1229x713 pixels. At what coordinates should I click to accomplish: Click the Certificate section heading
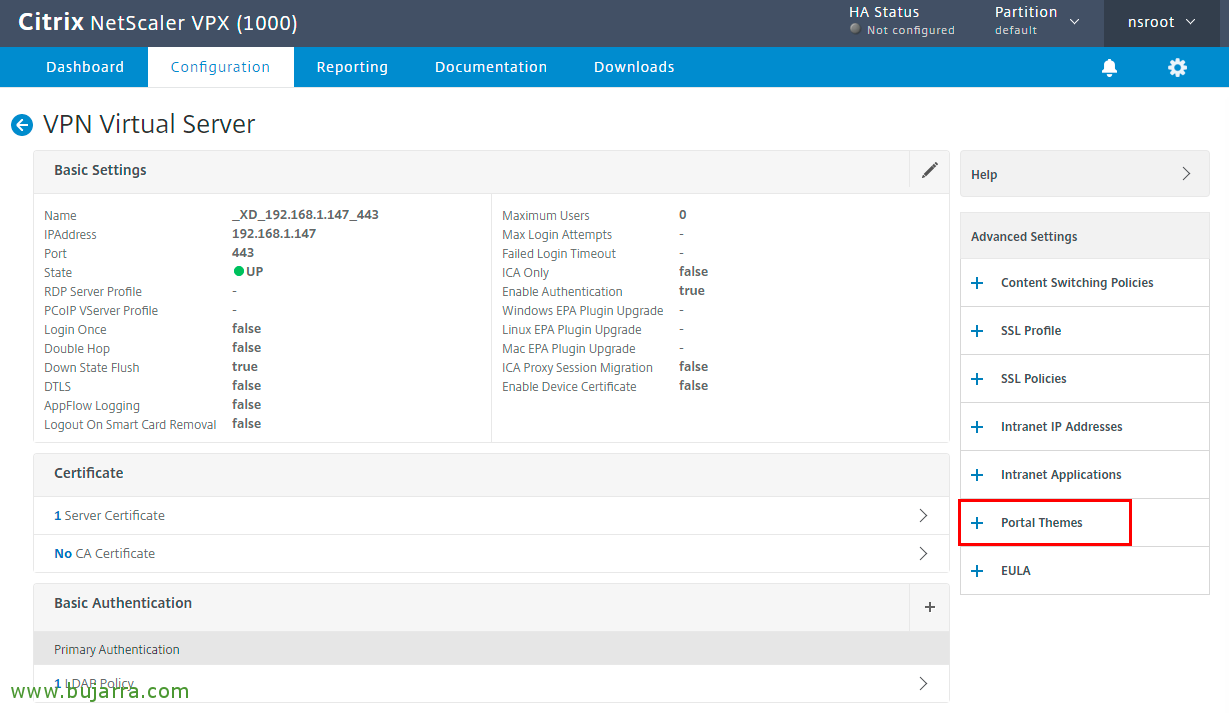tap(89, 473)
